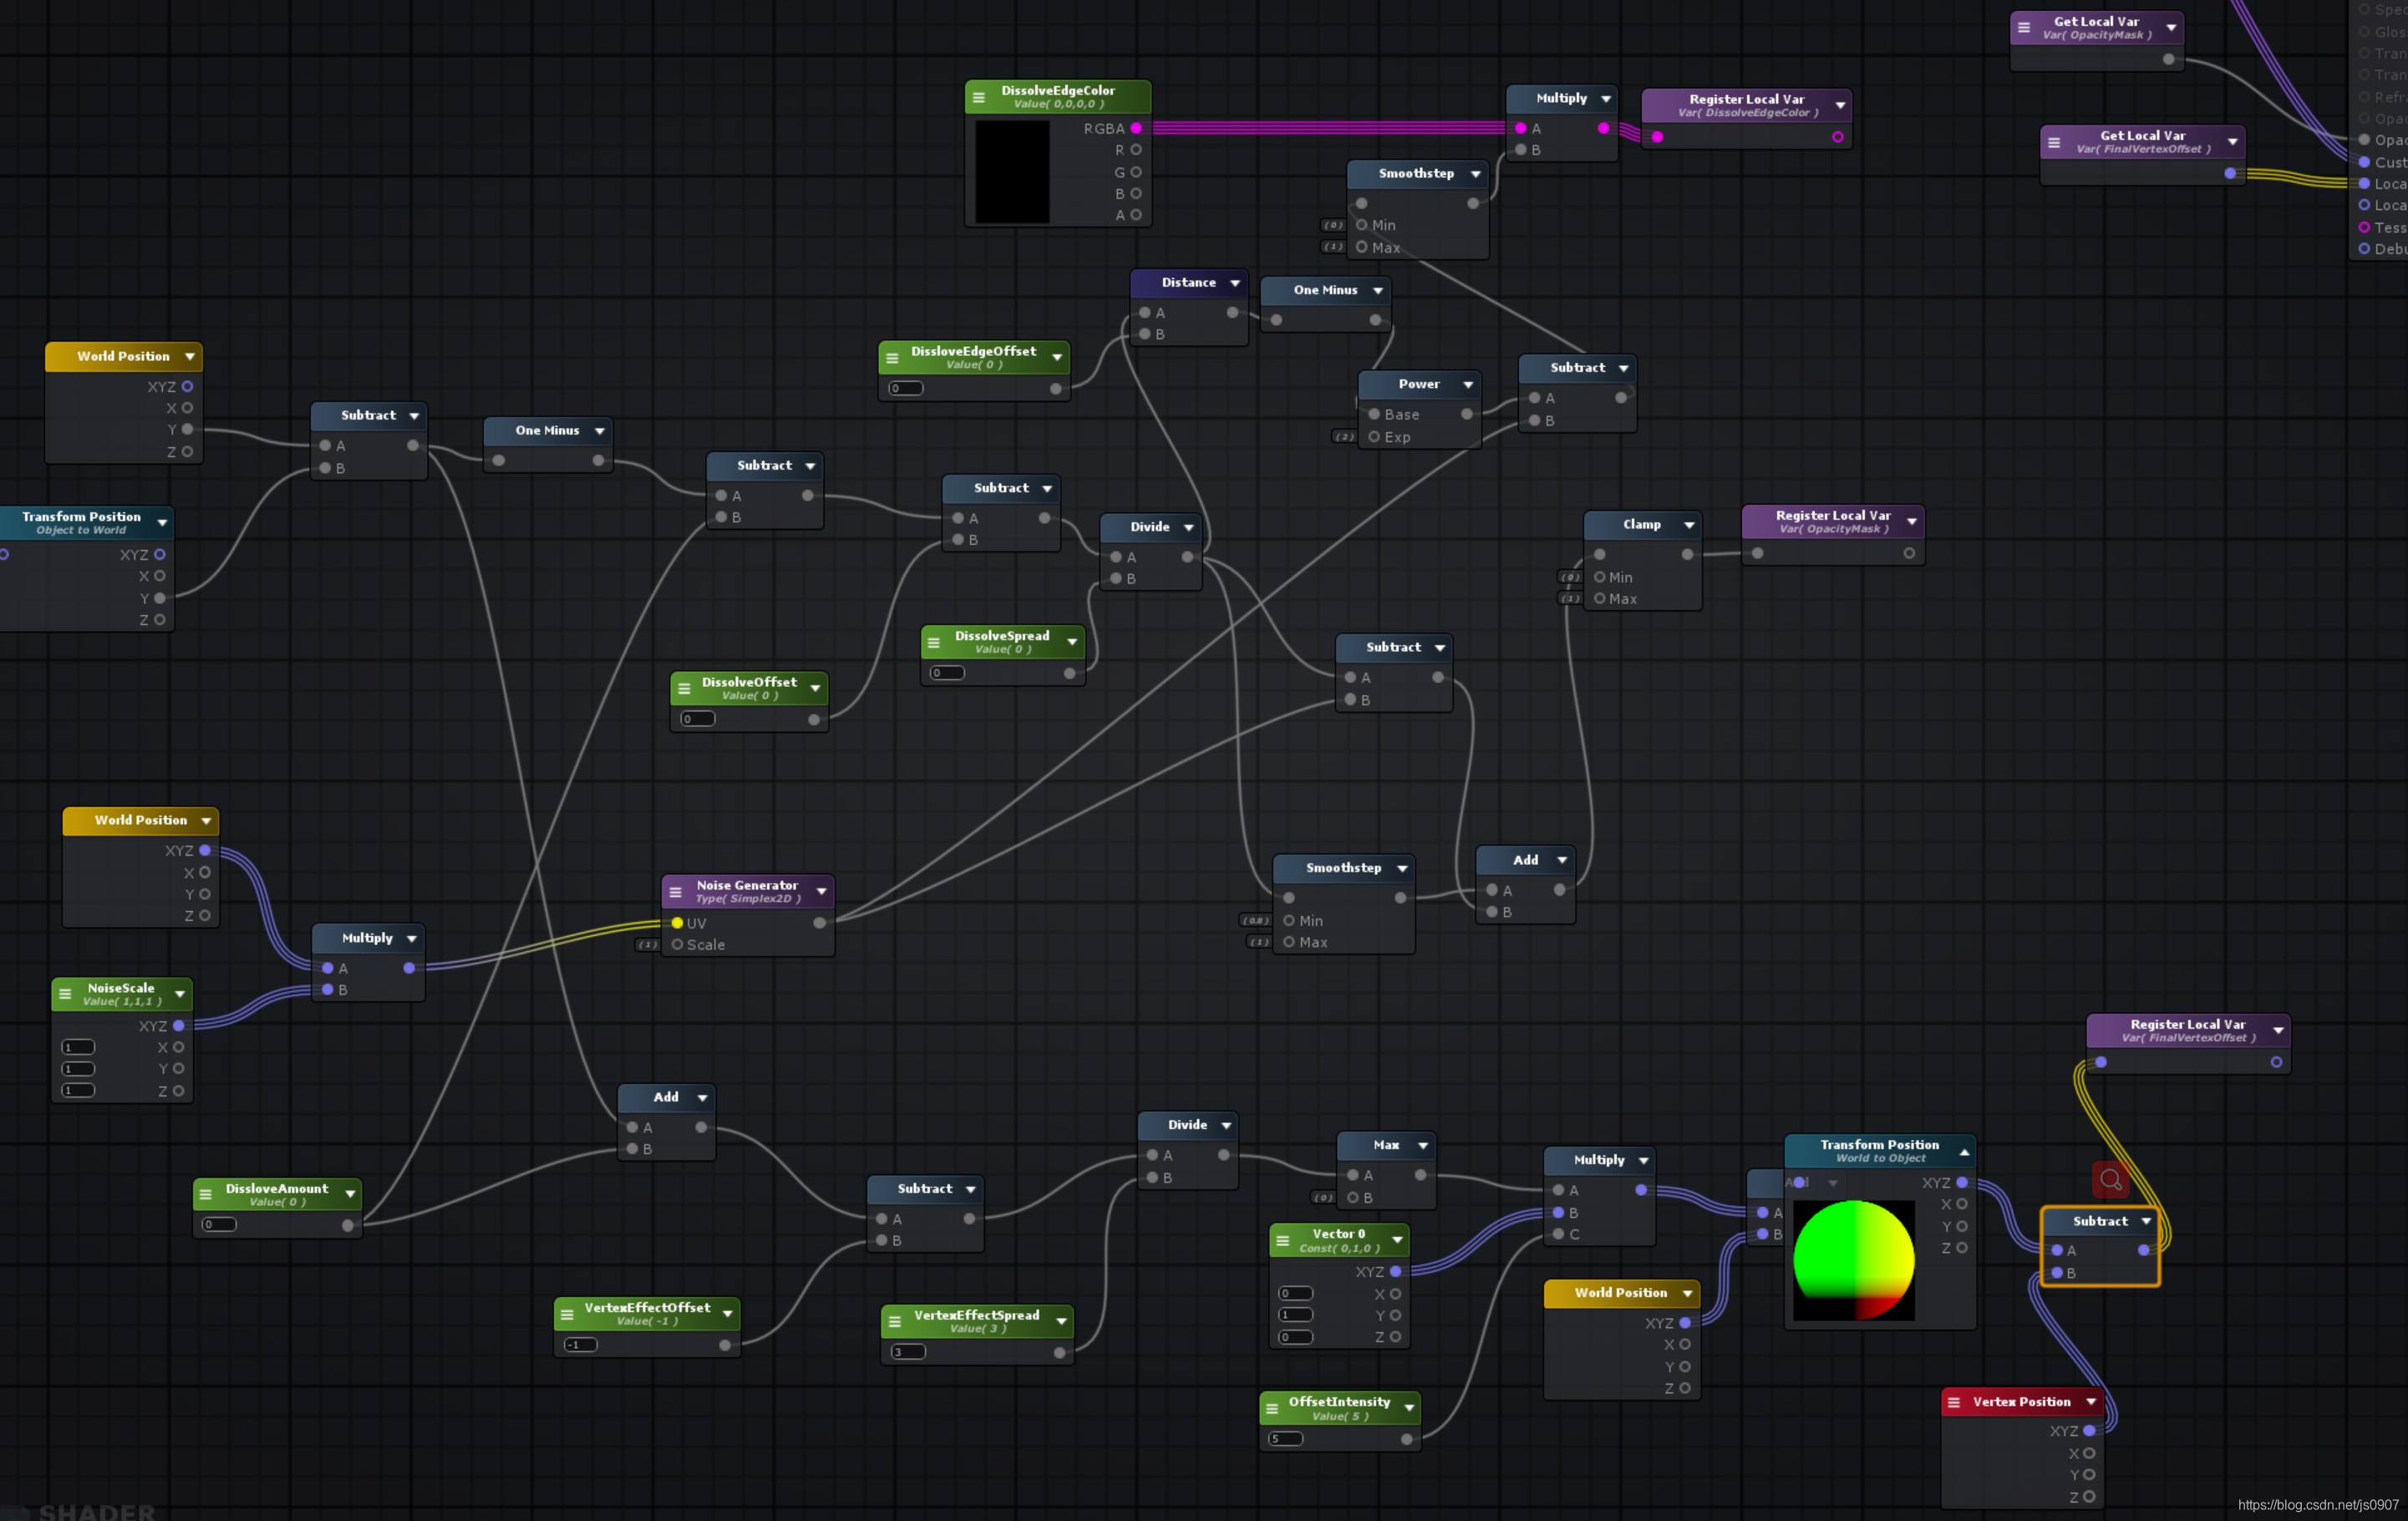Expand the Power node dropdown arrow
The width and height of the screenshot is (2408, 1521).
click(1468, 384)
